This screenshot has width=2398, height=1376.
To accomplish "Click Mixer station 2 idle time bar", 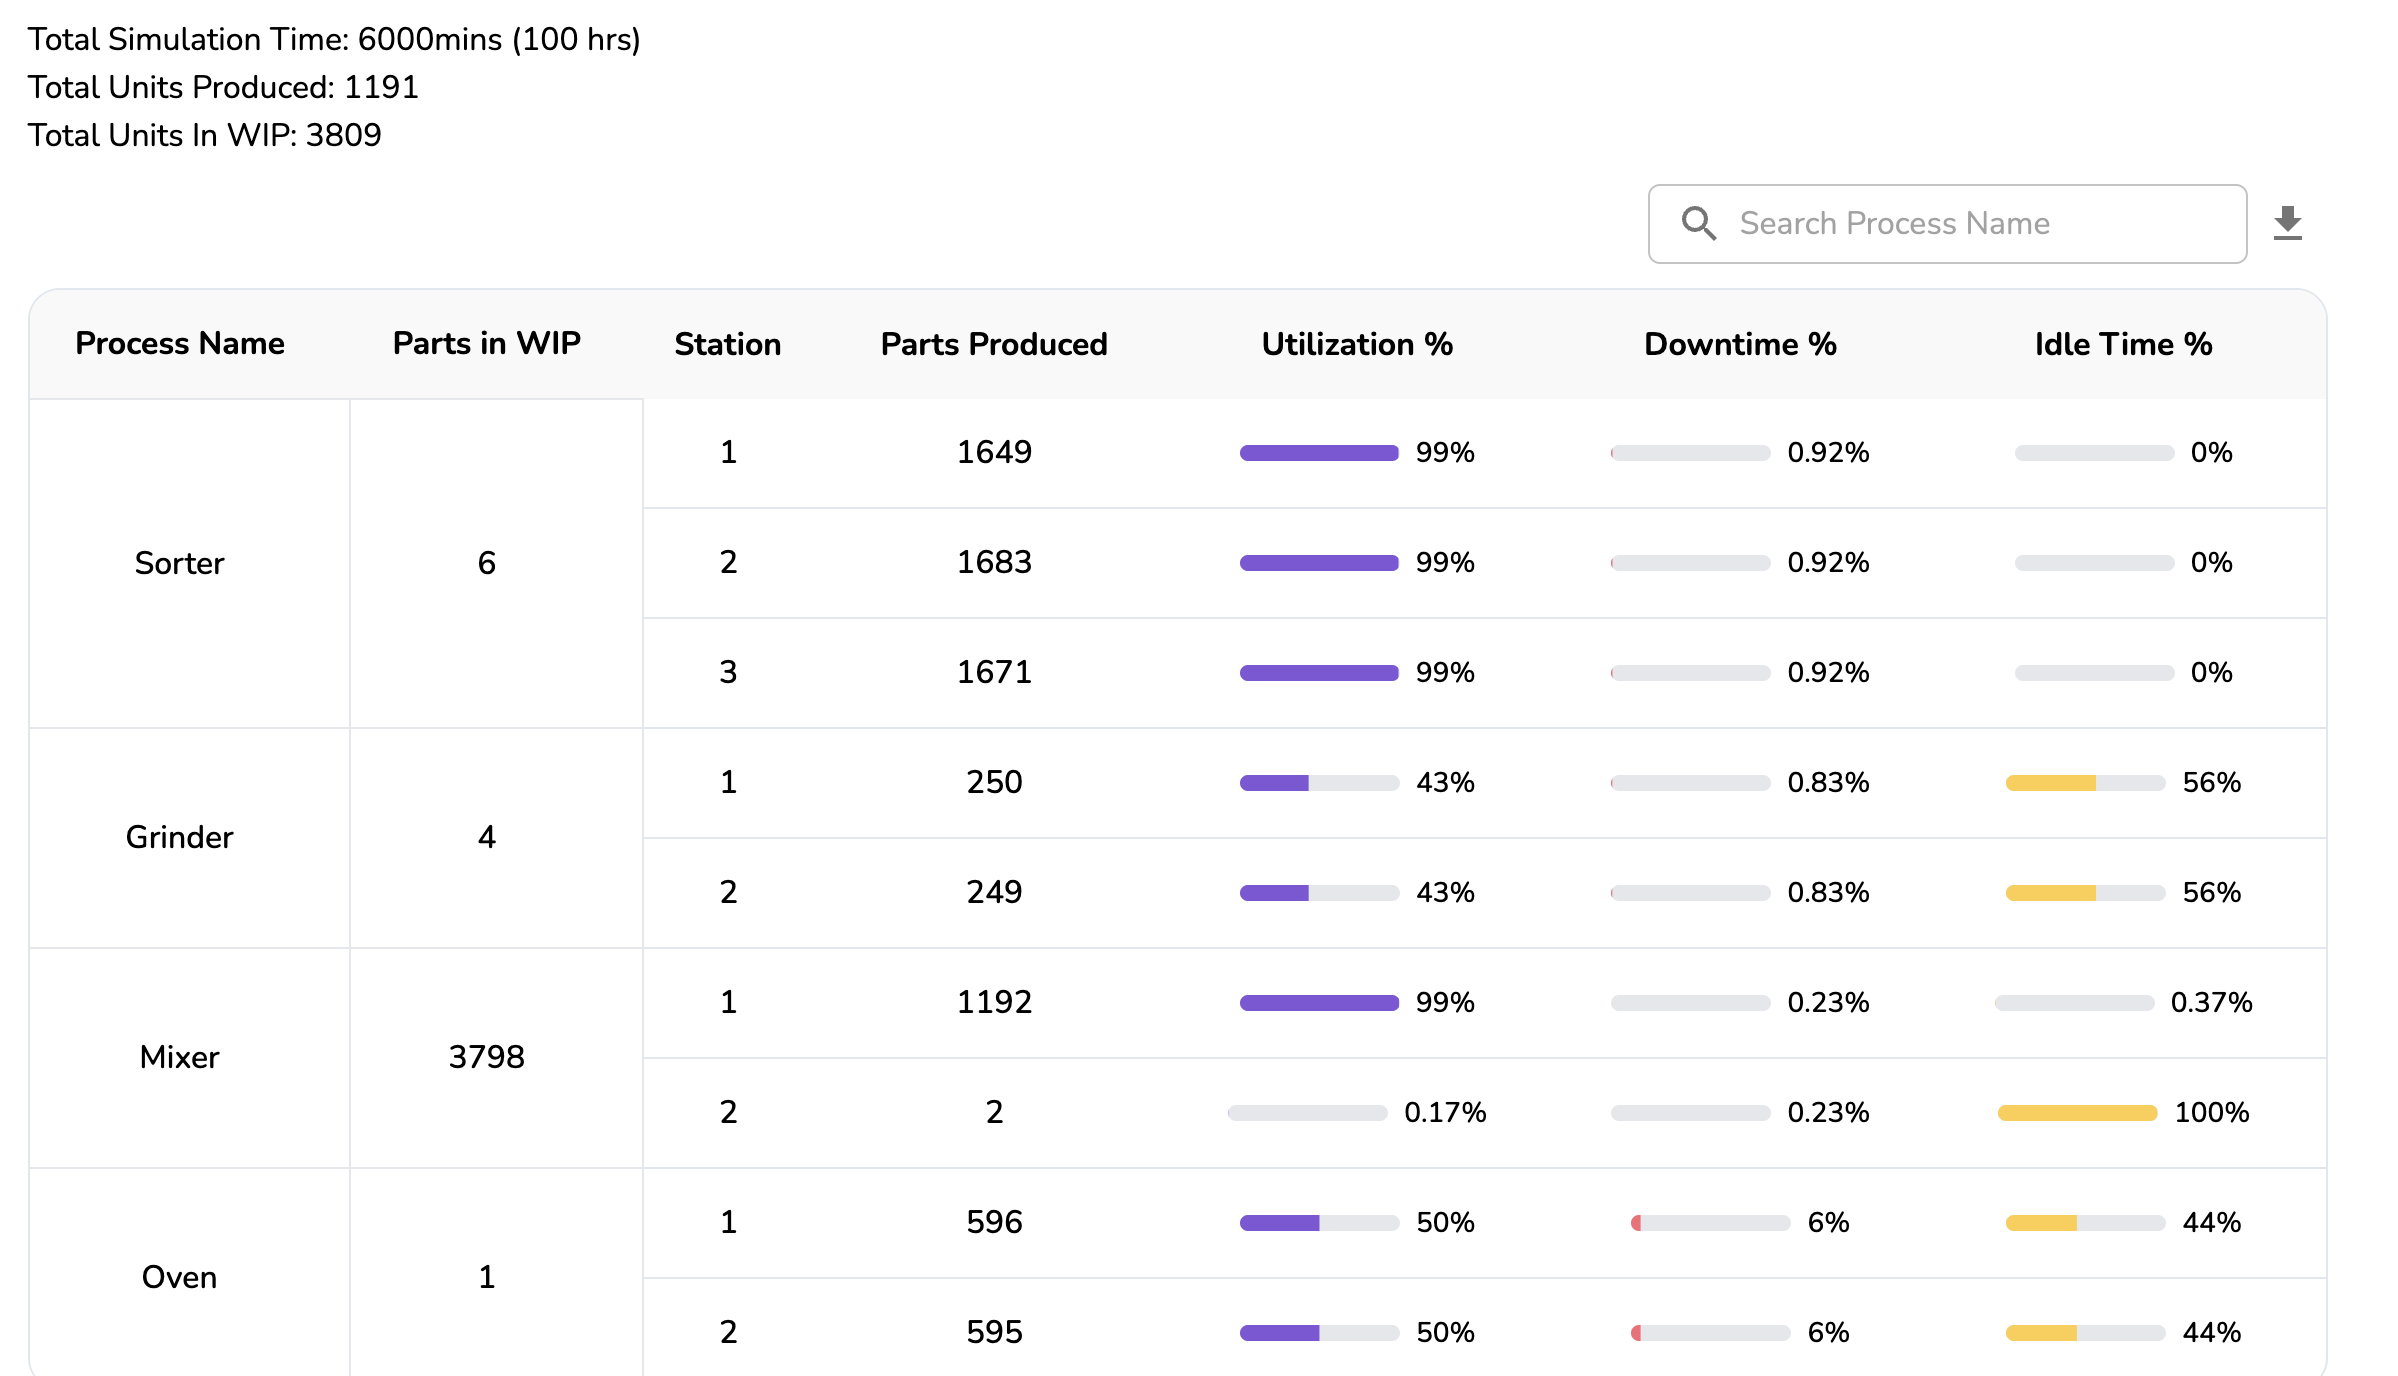I will (x=2077, y=1113).
